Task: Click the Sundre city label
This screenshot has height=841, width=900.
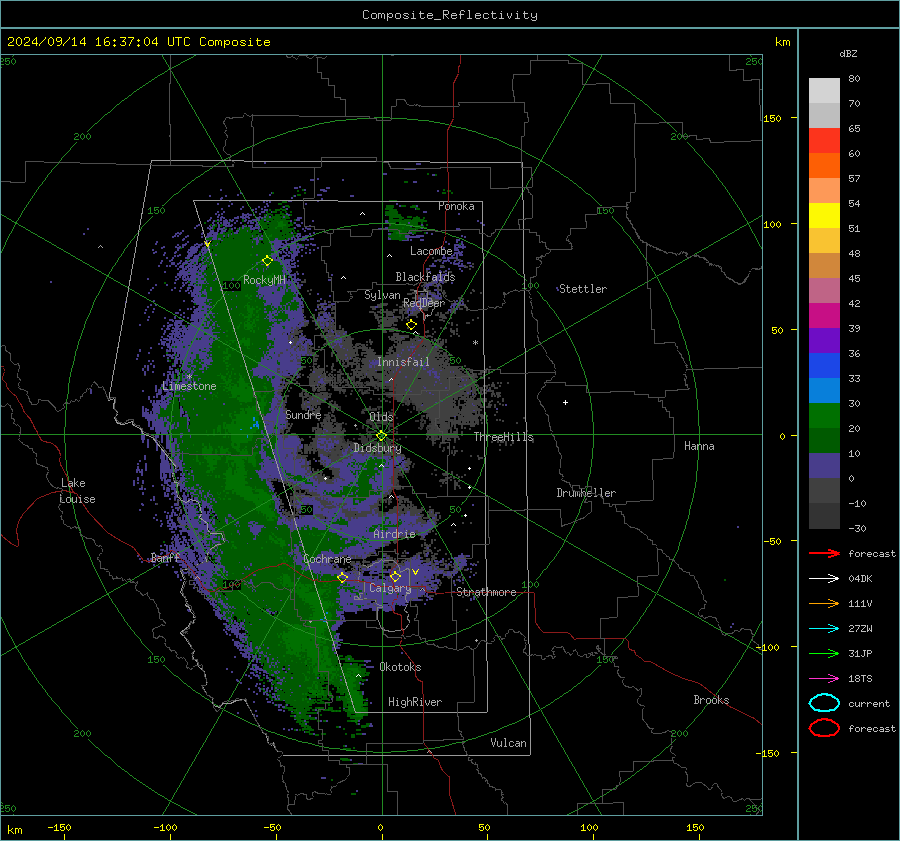Action: tap(303, 414)
